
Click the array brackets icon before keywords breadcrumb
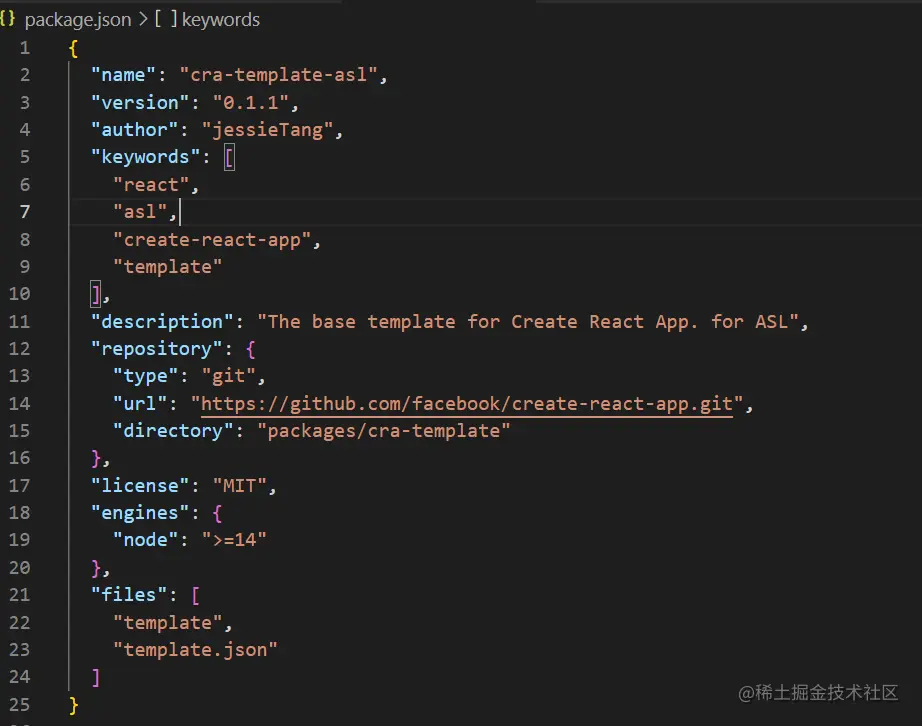pyautogui.click(x=166, y=19)
